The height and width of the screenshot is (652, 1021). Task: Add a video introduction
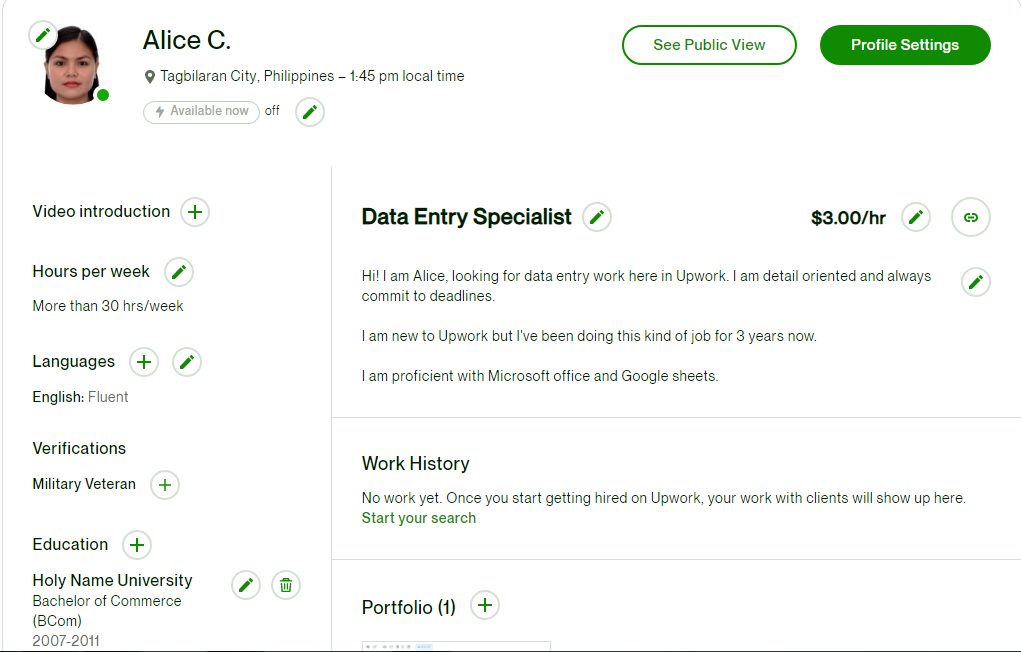[x=195, y=212]
